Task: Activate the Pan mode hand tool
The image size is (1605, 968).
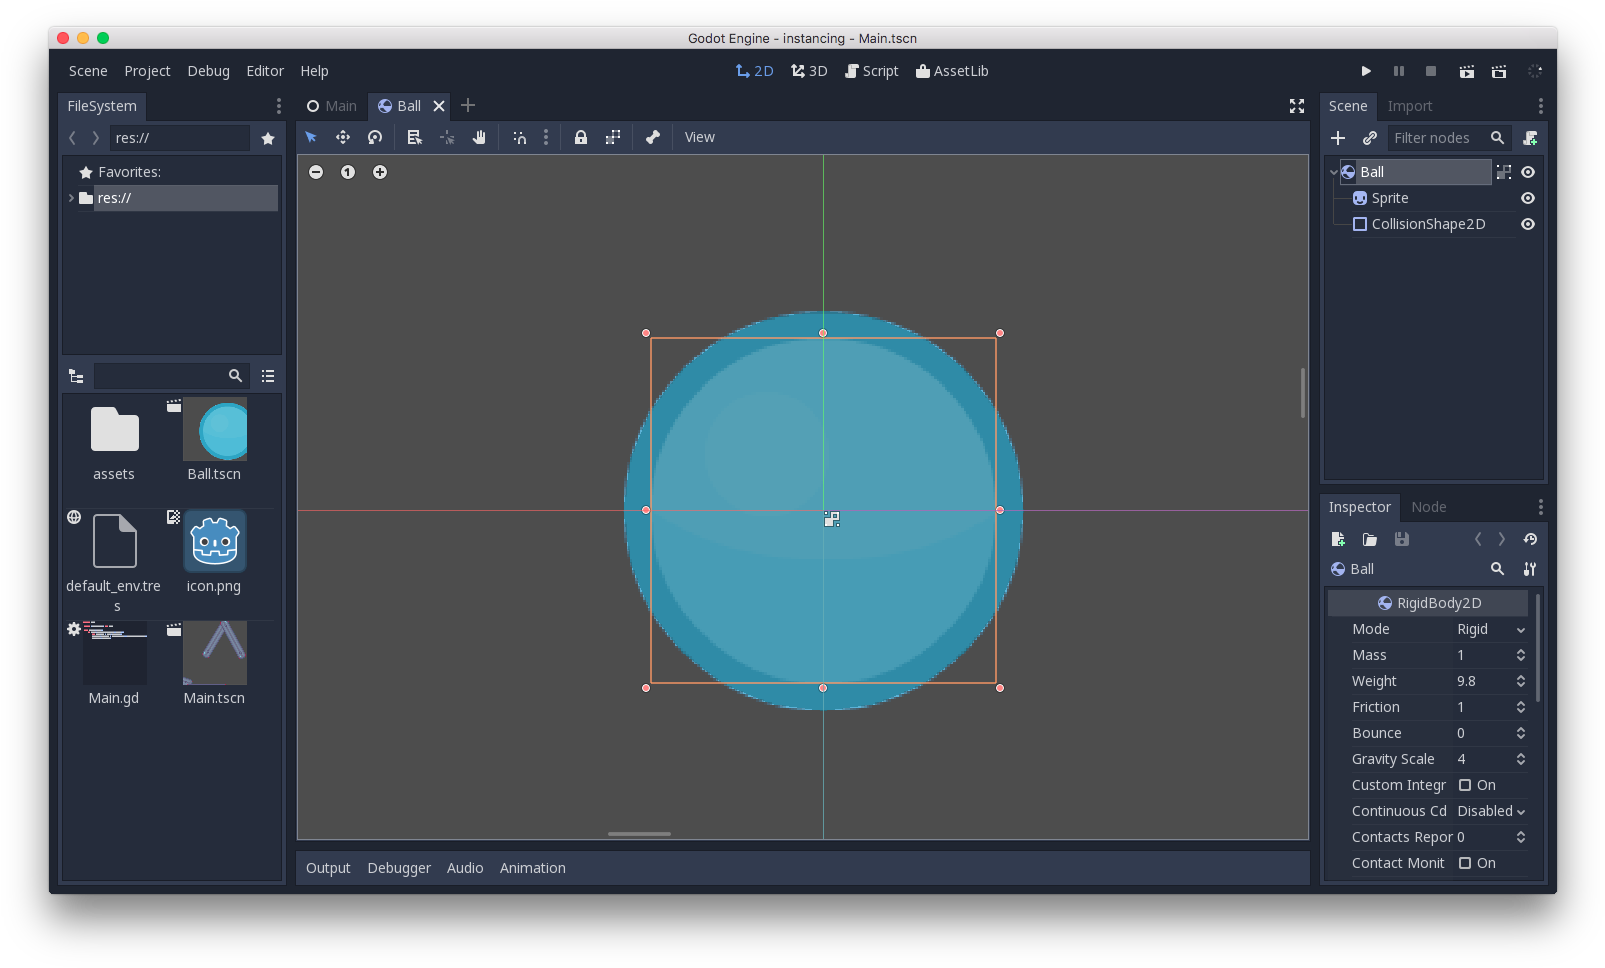Action: [x=479, y=137]
